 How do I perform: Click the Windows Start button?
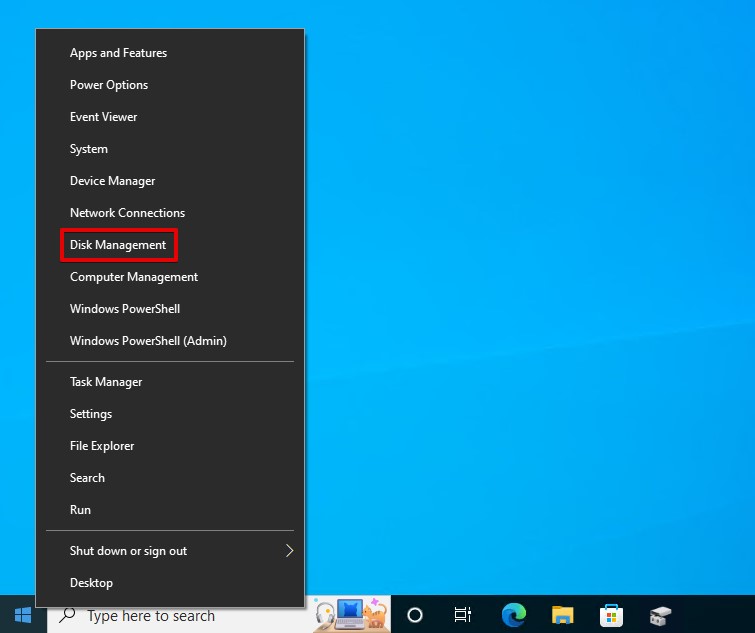pos(23,615)
